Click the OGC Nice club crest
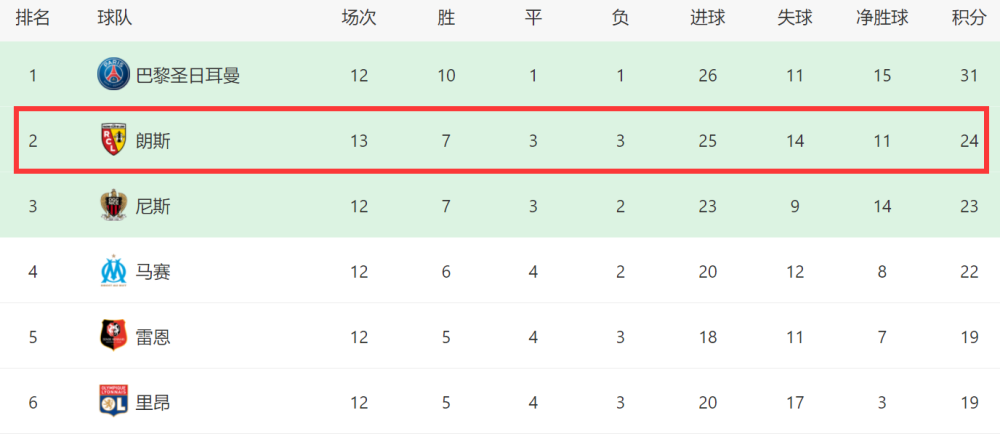Image resolution: width=1000 pixels, height=434 pixels. pyautogui.click(x=114, y=205)
